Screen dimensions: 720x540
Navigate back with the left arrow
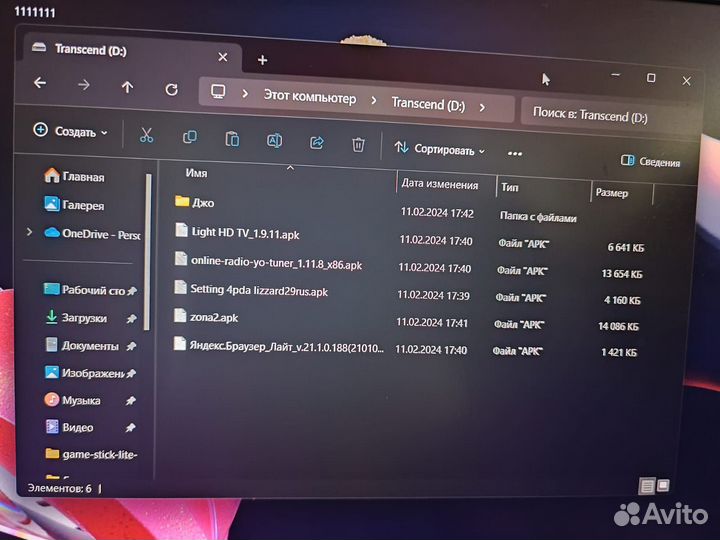click(40, 84)
